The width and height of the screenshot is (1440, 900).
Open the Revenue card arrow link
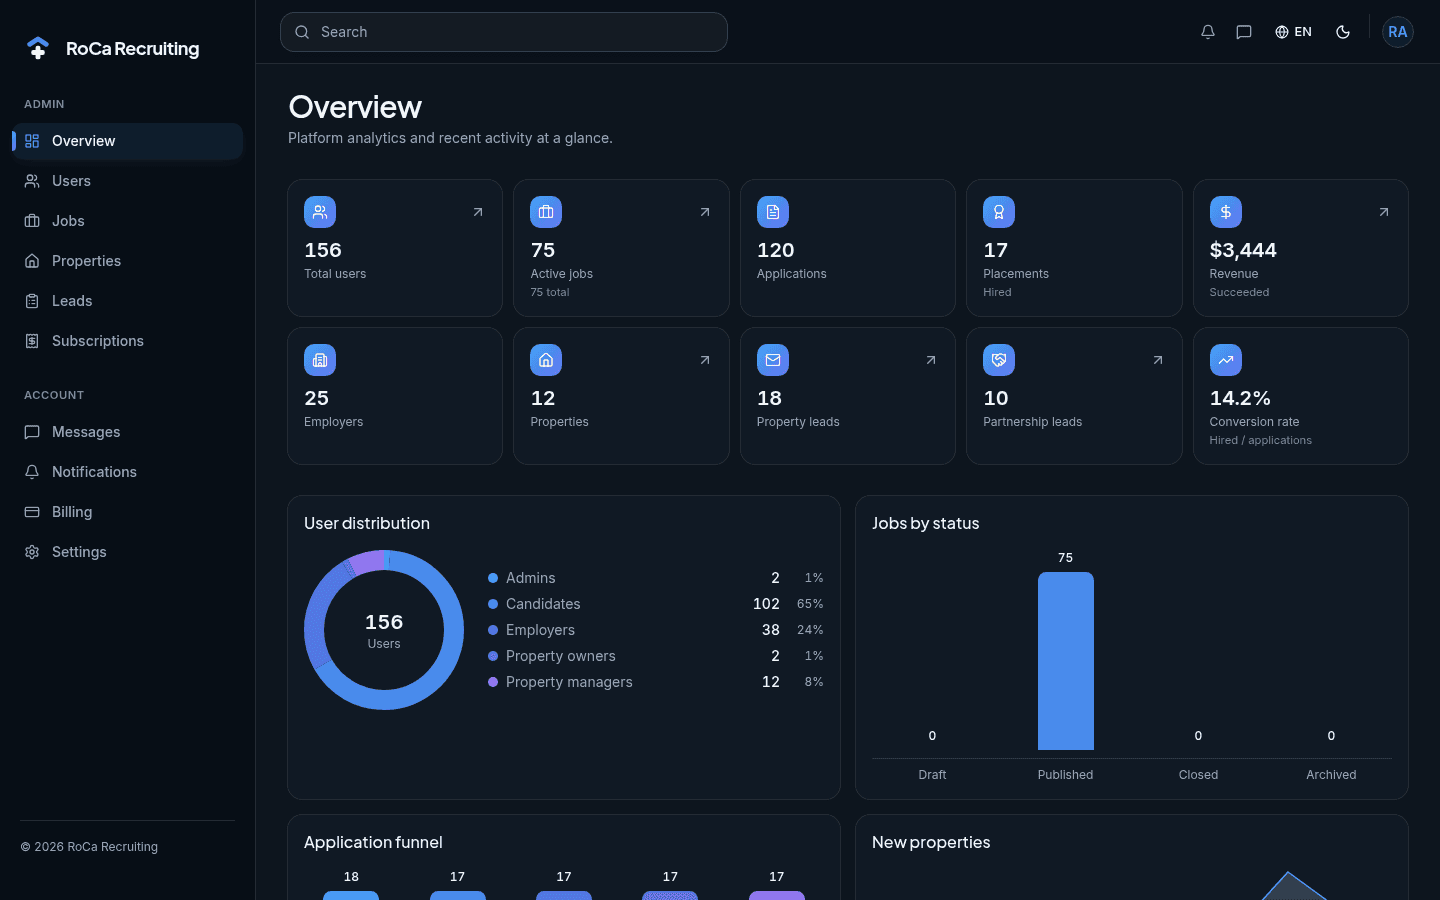click(1384, 212)
